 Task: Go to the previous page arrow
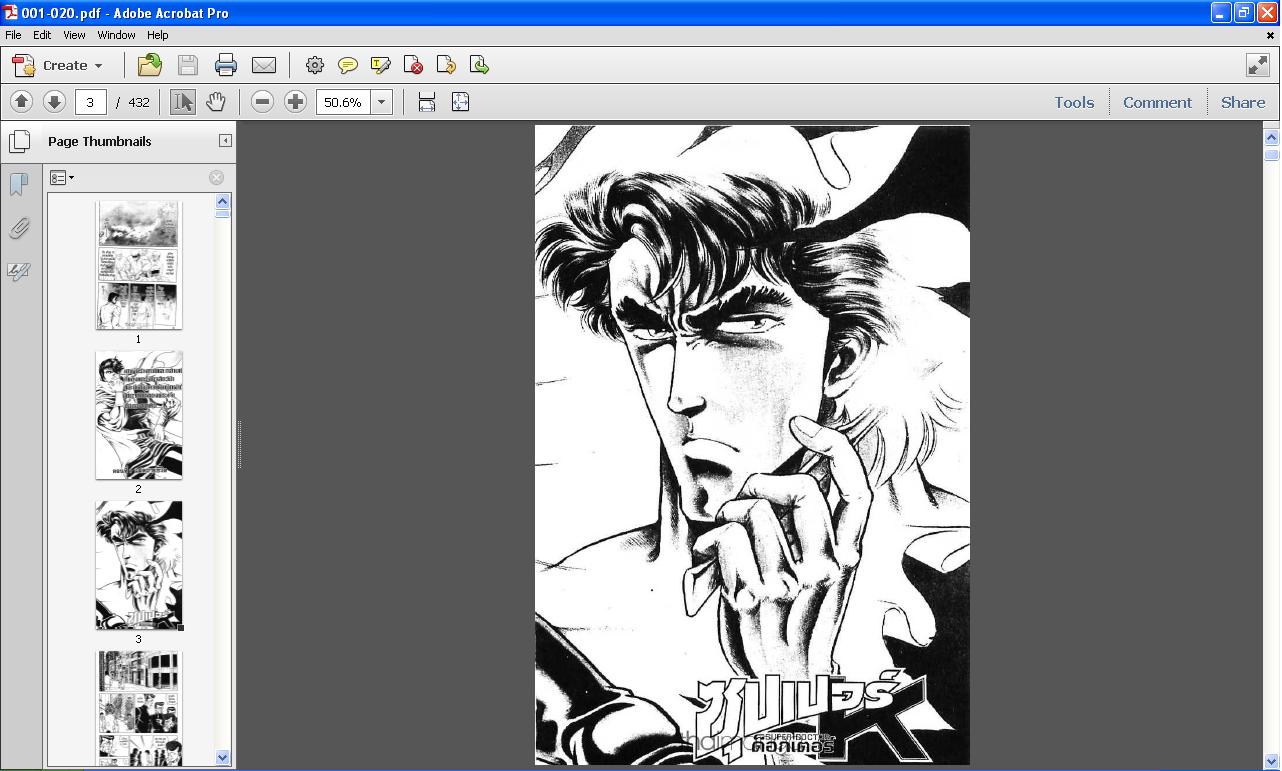pyautogui.click(x=21, y=102)
